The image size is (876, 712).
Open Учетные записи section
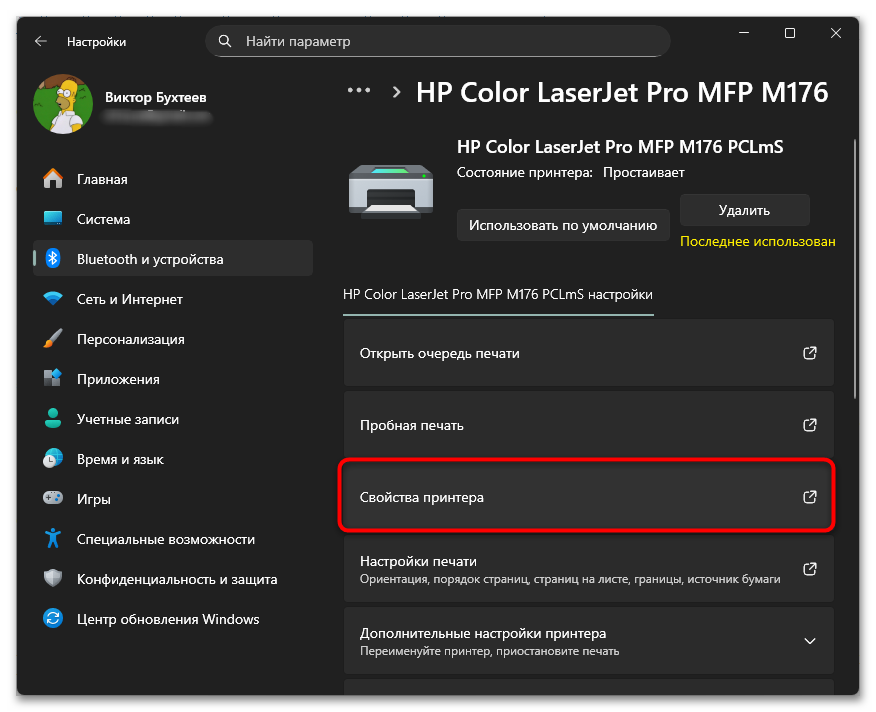(x=173, y=419)
